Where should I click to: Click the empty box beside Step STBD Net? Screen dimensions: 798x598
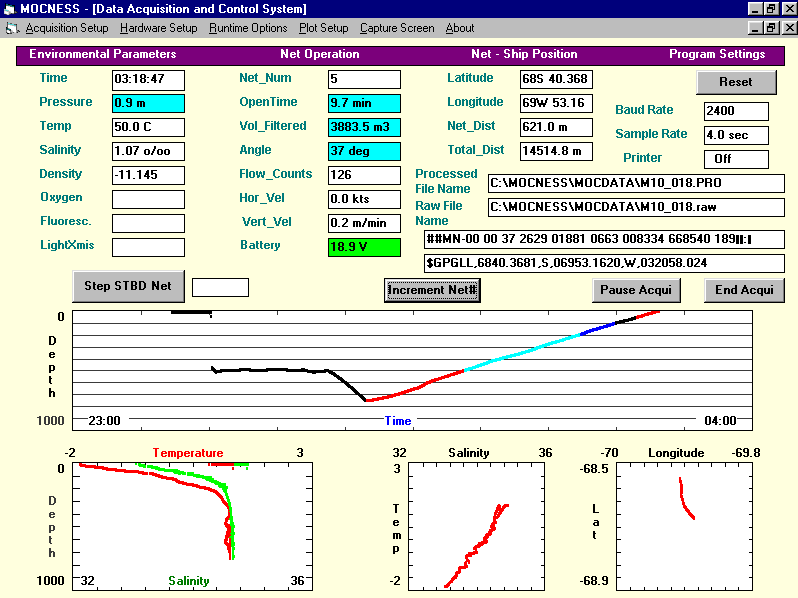coord(220,287)
